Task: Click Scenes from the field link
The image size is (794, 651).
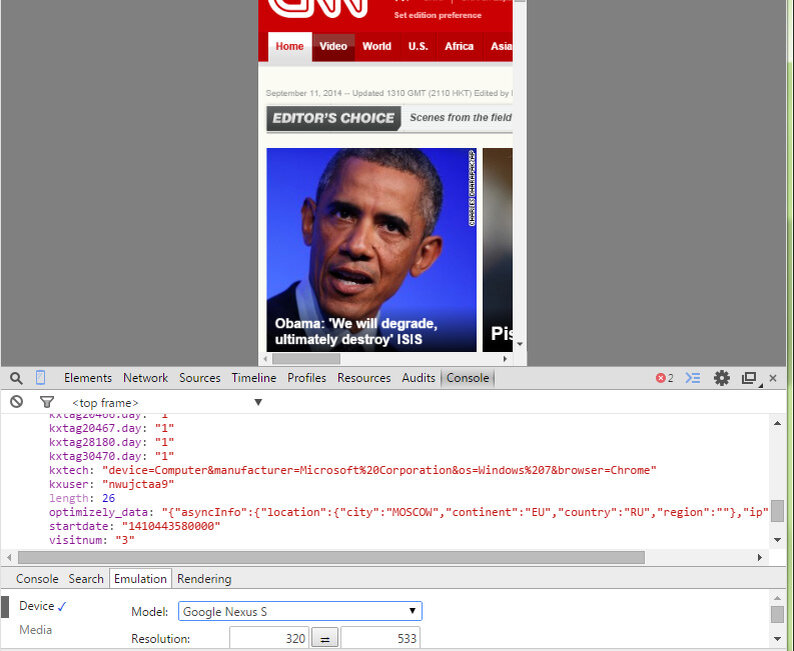Action: [460, 117]
